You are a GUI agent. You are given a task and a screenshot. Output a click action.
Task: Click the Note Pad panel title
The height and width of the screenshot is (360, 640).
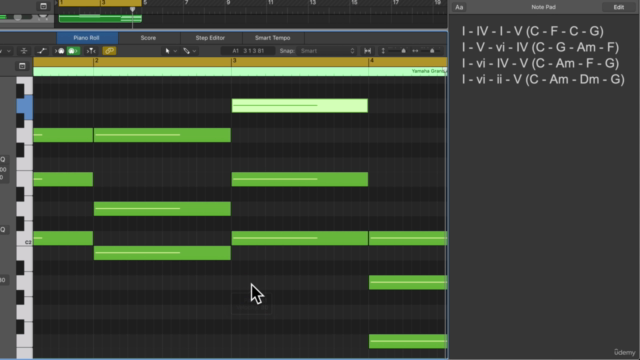pyautogui.click(x=543, y=7)
